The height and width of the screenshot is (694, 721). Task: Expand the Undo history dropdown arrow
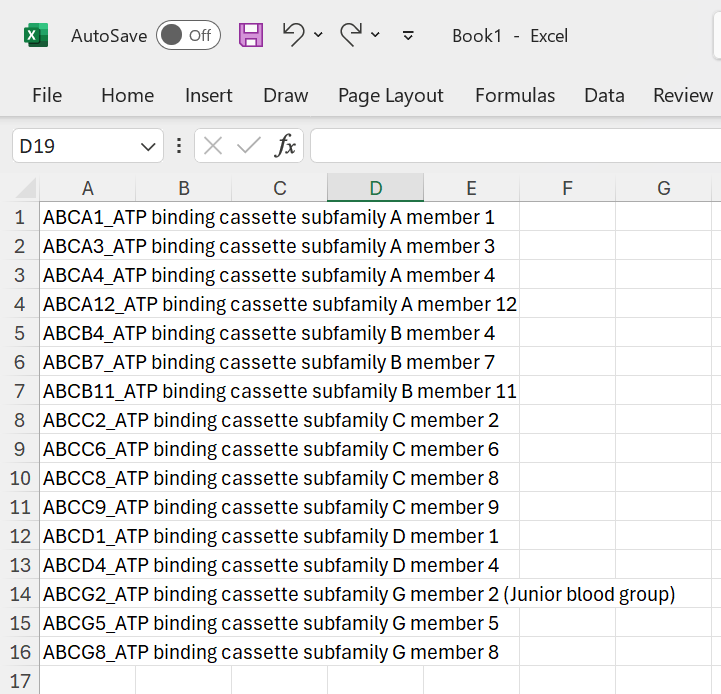click(318, 35)
